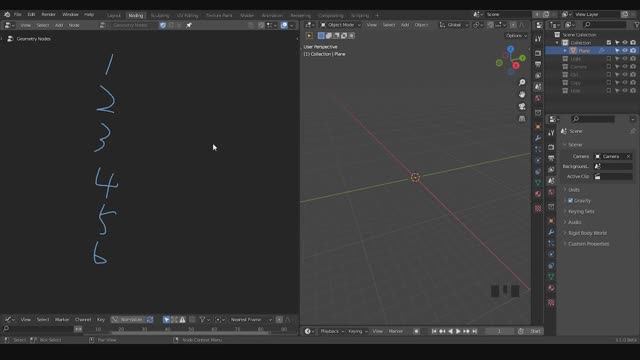Open node editor View menu
Image resolution: width=640 pixels, height=360 pixels.
tap(25, 25)
